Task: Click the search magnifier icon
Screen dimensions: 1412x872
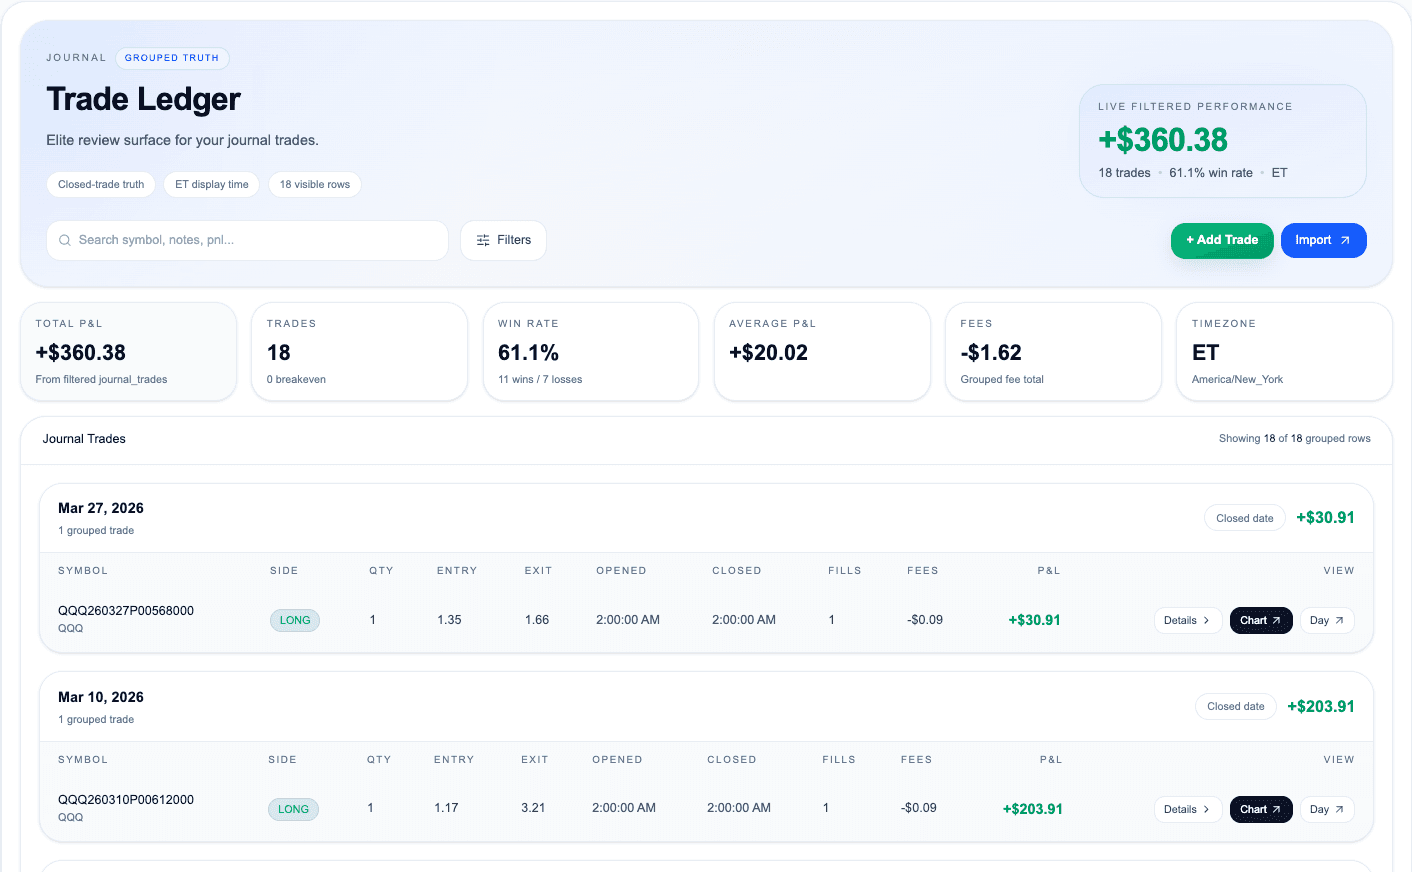Action: pyautogui.click(x=65, y=240)
